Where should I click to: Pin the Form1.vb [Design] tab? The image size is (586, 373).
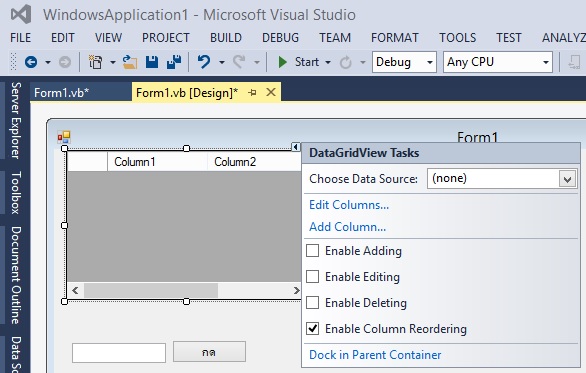252,92
